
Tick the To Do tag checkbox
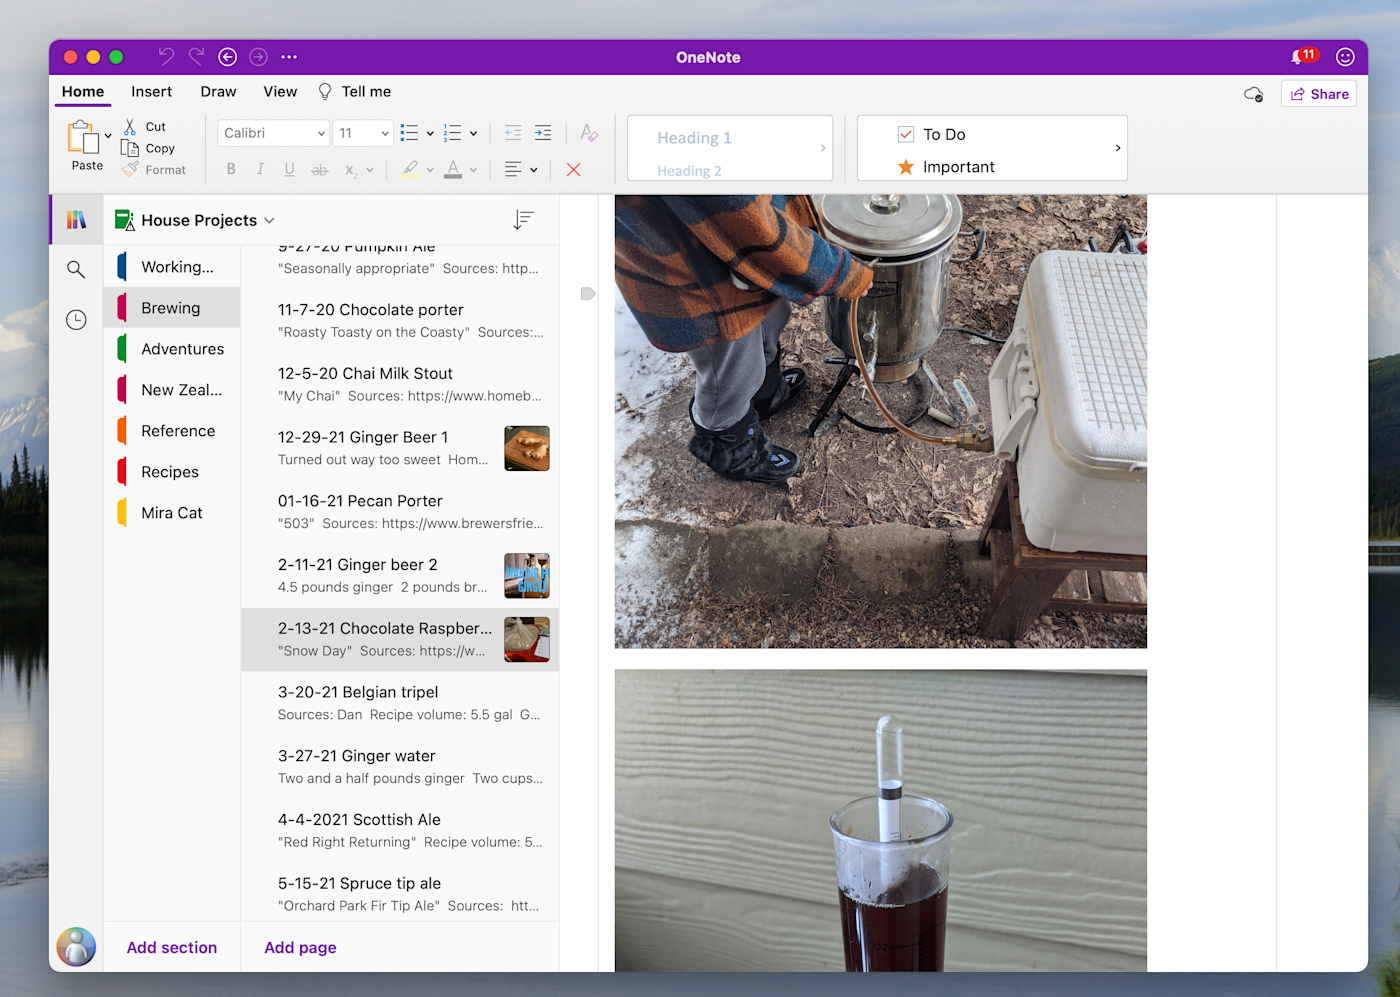pyautogui.click(x=906, y=134)
